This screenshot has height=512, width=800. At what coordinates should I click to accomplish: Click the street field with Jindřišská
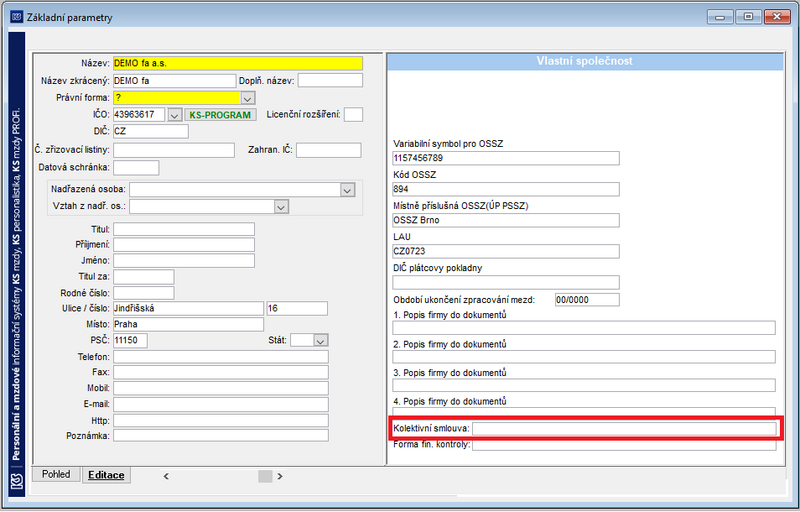[x=188, y=309]
